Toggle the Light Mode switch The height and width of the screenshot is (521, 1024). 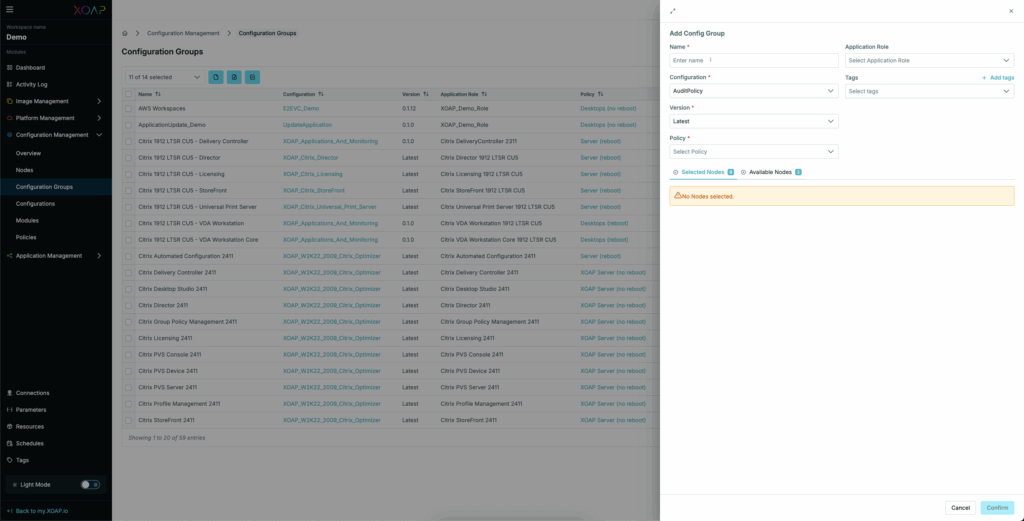[90, 484]
